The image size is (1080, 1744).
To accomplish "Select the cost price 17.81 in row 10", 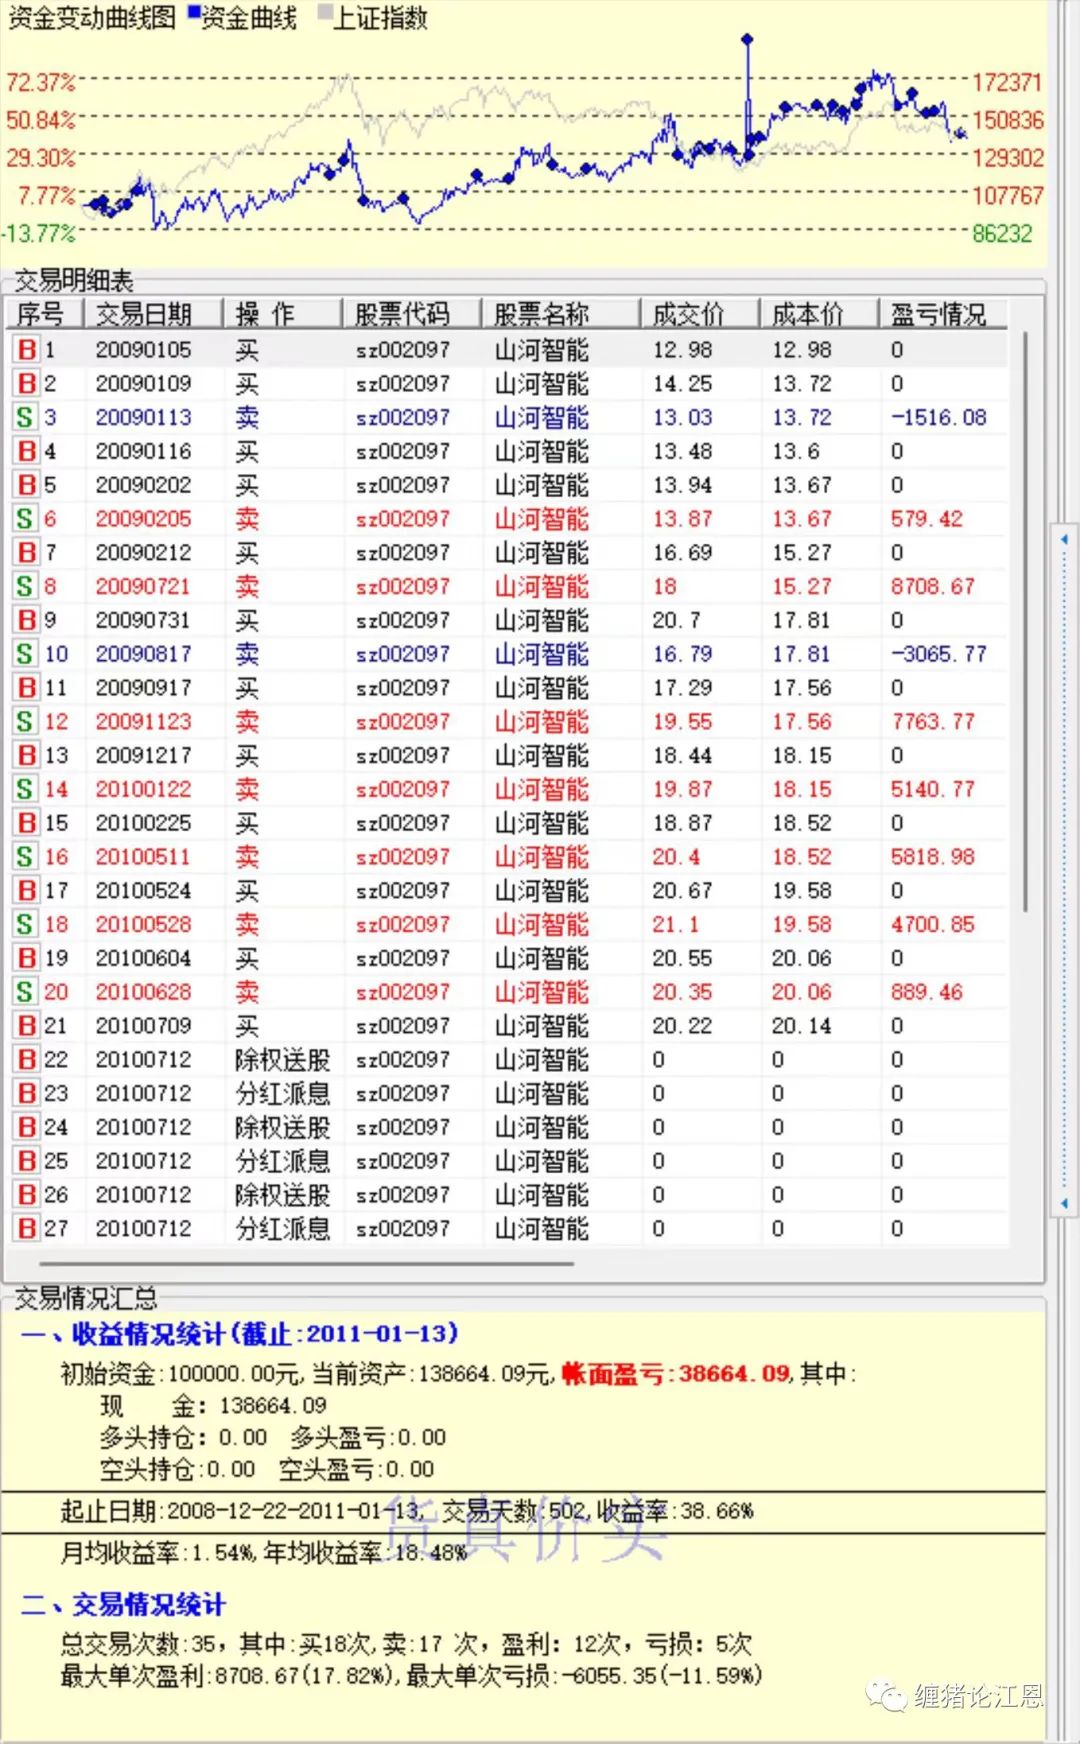I will (800, 654).
